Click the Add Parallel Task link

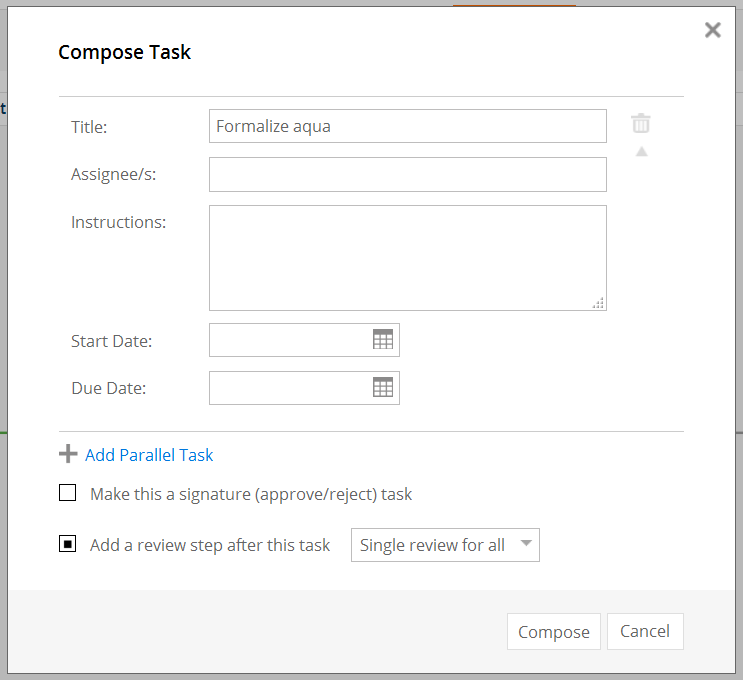(149, 455)
